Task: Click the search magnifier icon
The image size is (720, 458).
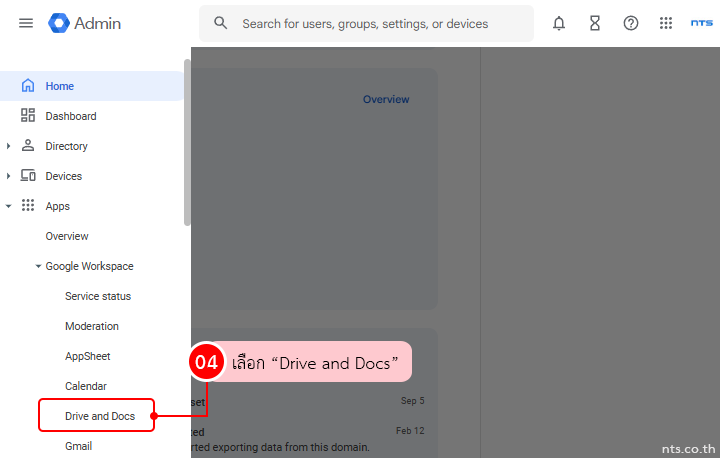Action: [221, 23]
